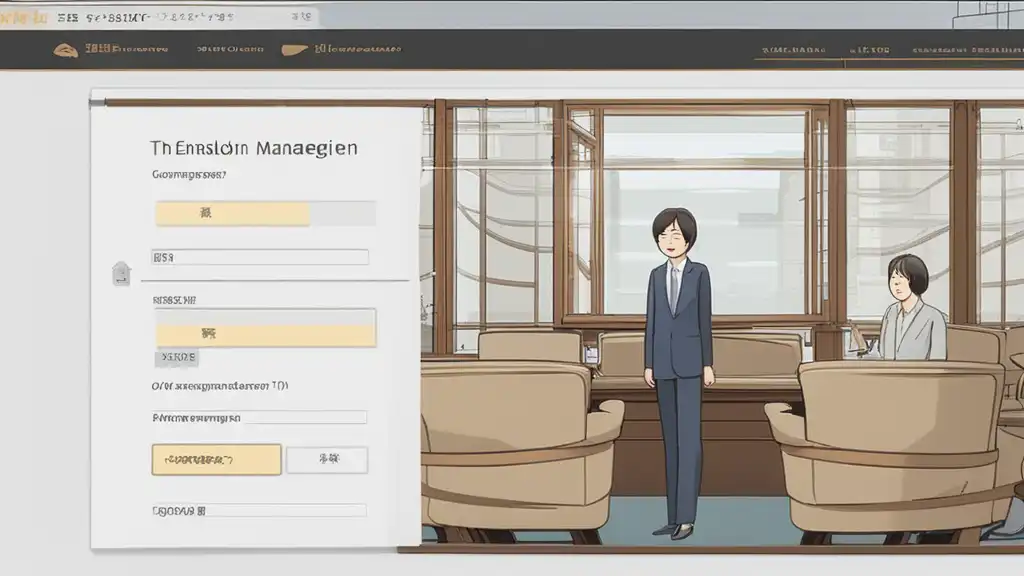This screenshot has width=1024, height=576.
Task: Open the nav item beside the orange pointer icon
Action: [357, 49]
